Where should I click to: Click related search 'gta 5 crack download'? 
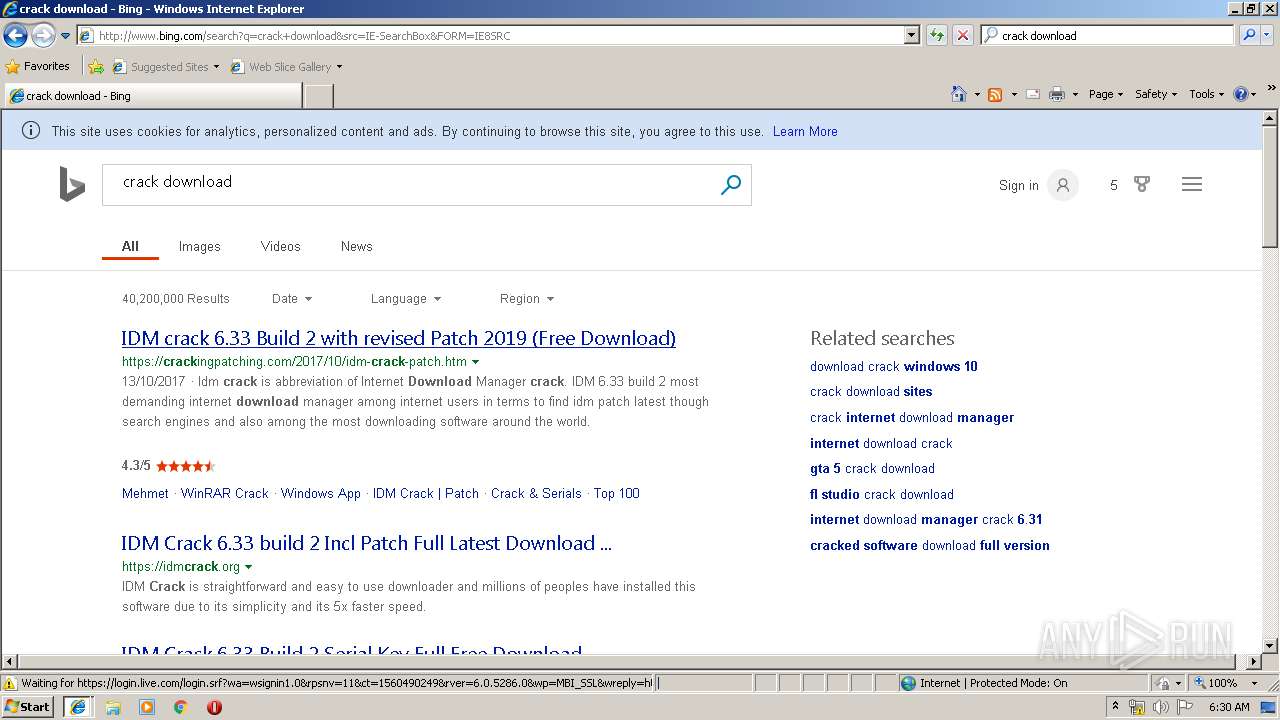[872, 468]
